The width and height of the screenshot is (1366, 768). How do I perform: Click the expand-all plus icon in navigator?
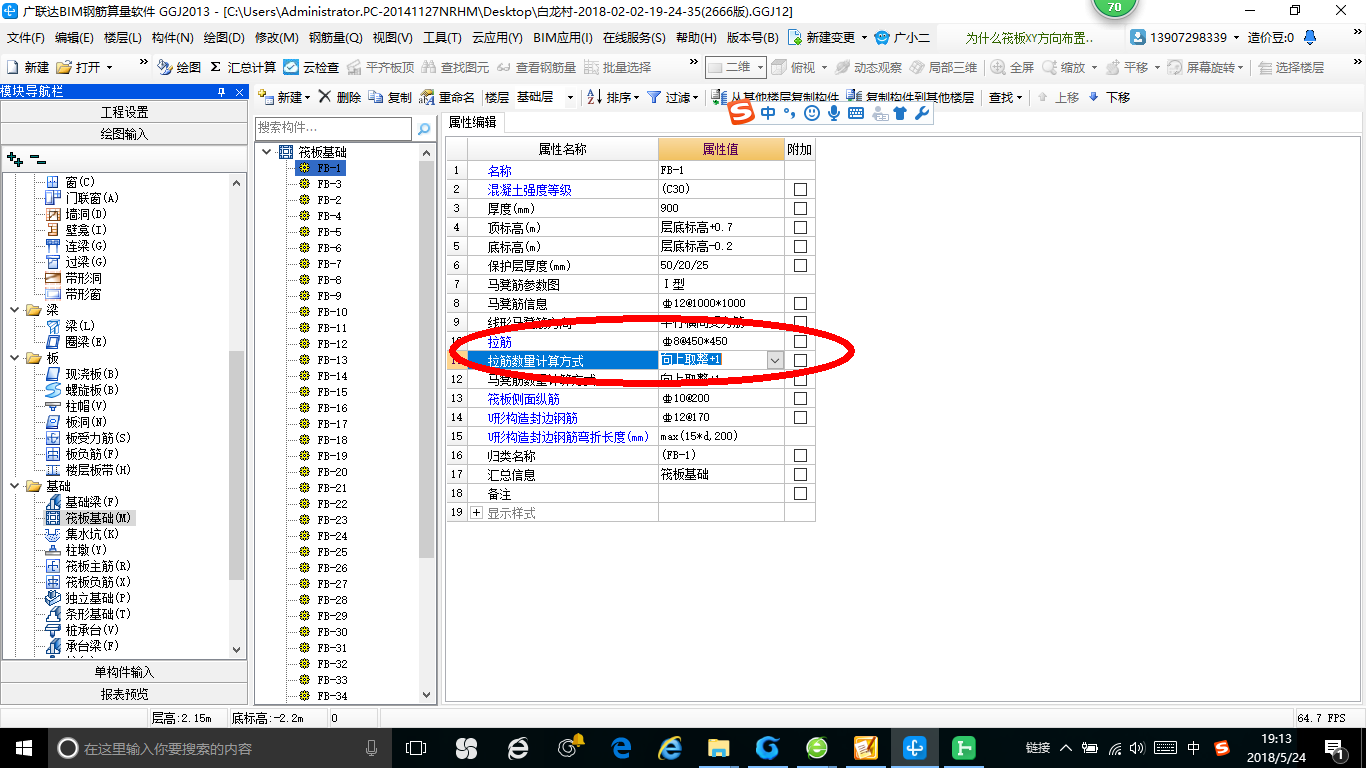coord(15,158)
